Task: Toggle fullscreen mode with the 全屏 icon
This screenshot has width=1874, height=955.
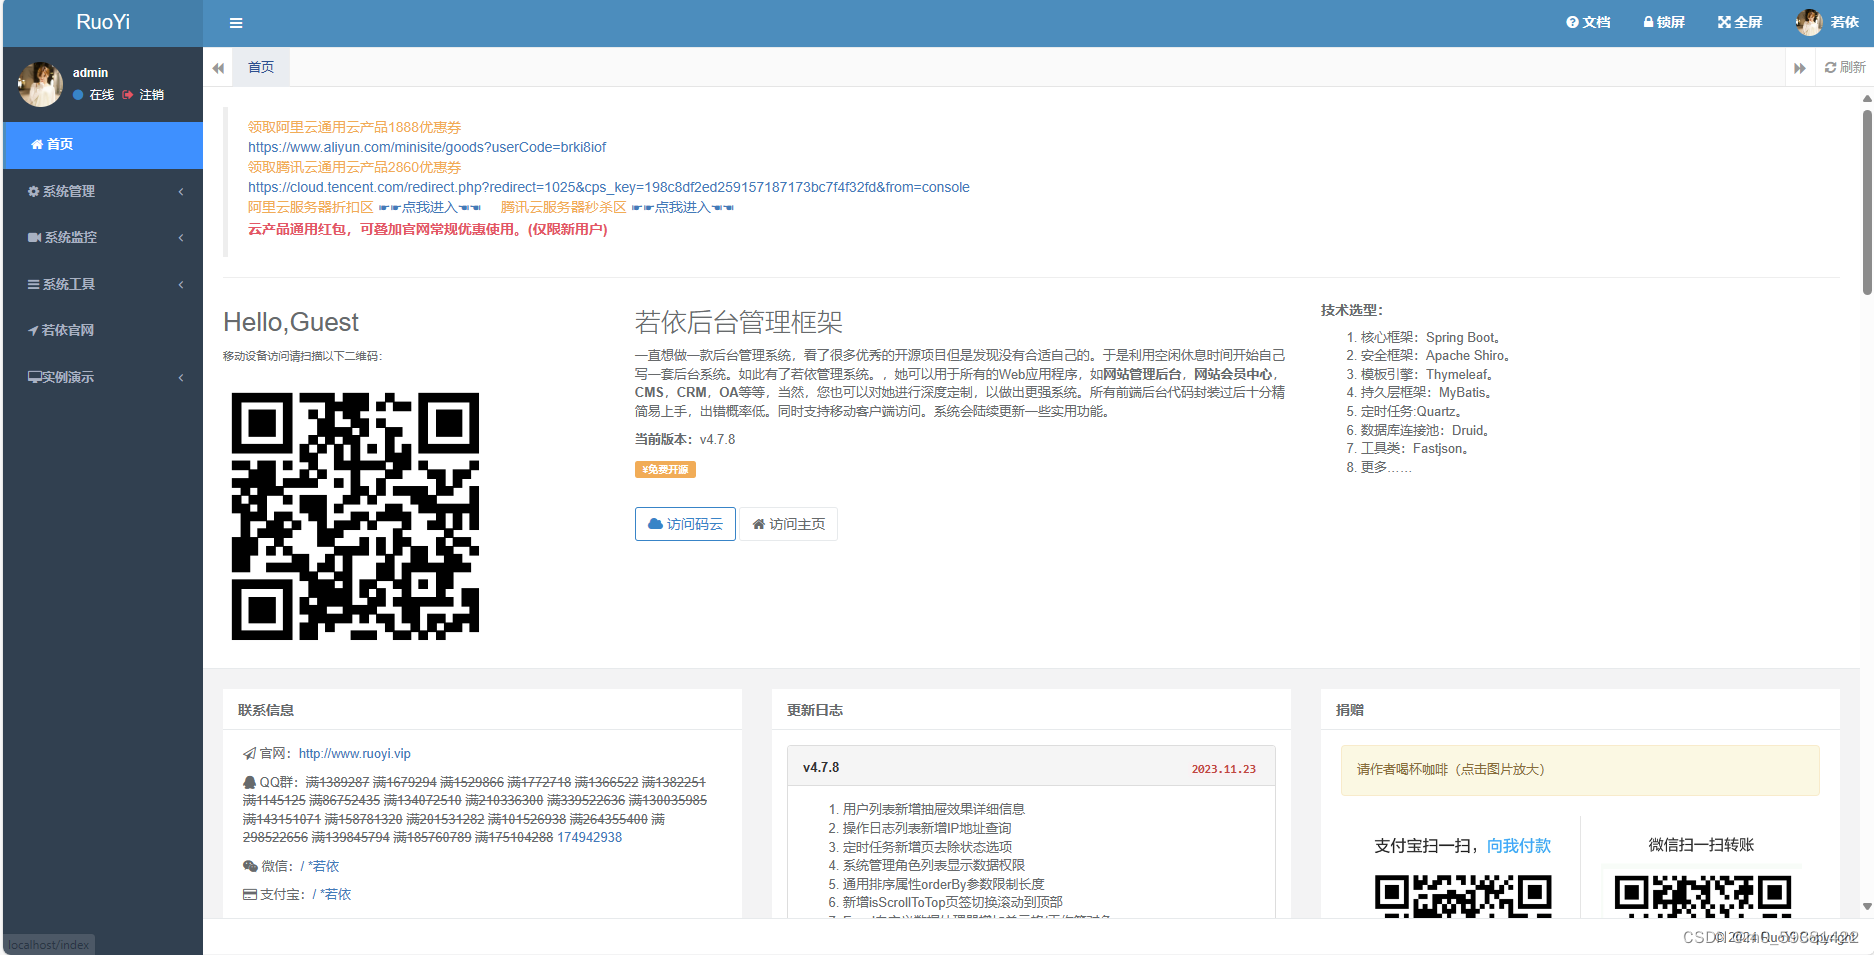Action: pyautogui.click(x=1738, y=22)
